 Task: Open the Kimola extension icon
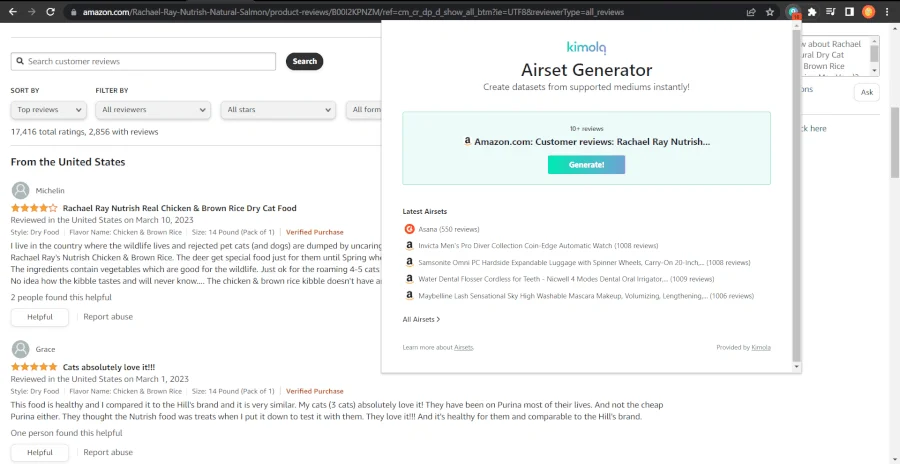[793, 11]
